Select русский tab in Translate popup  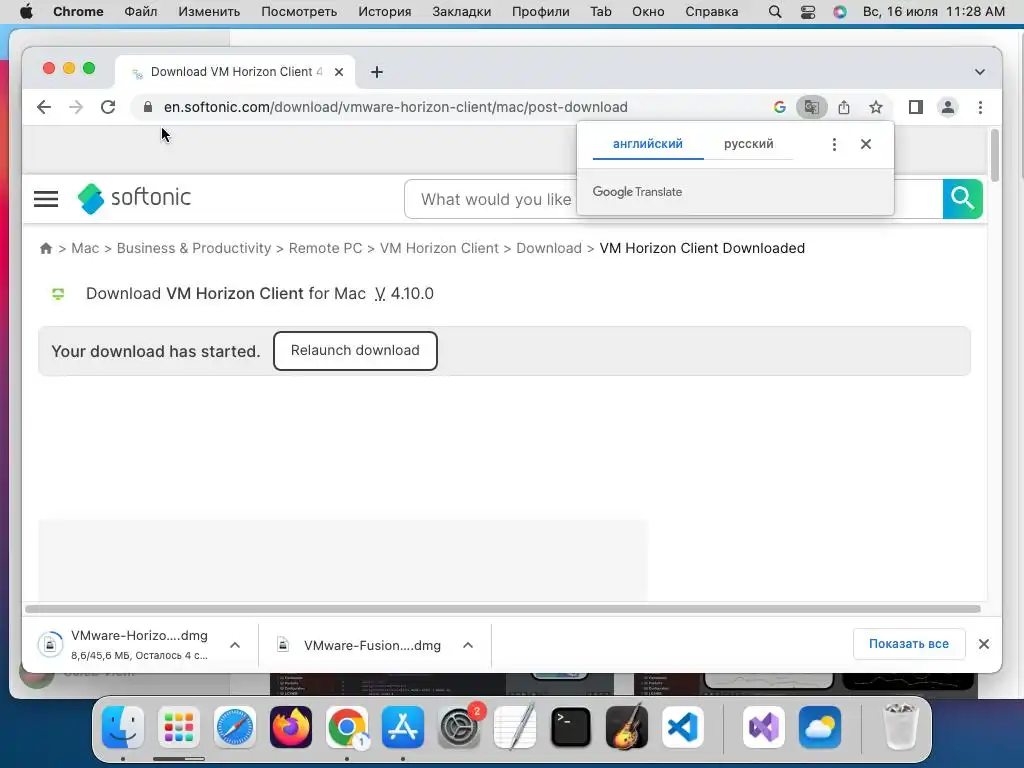pyautogui.click(x=748, y=144)
